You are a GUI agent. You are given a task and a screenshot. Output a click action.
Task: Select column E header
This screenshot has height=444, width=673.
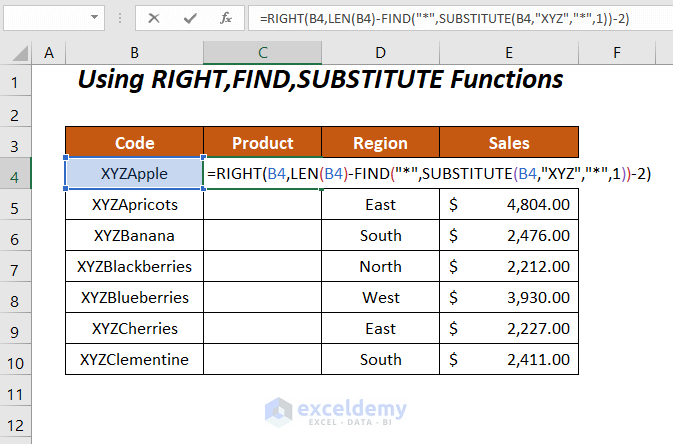(x=509, y=53)
